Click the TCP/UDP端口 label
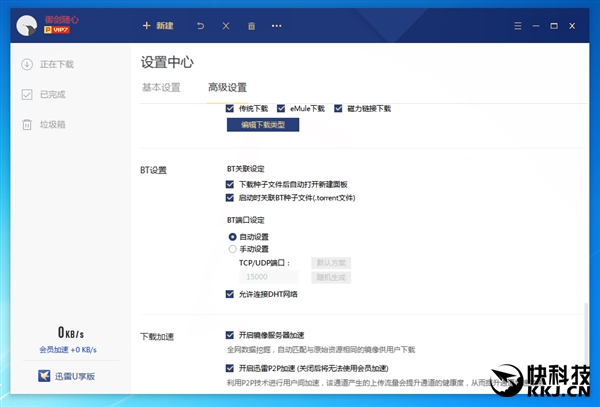The image size is (600, 407). point(264,263)
